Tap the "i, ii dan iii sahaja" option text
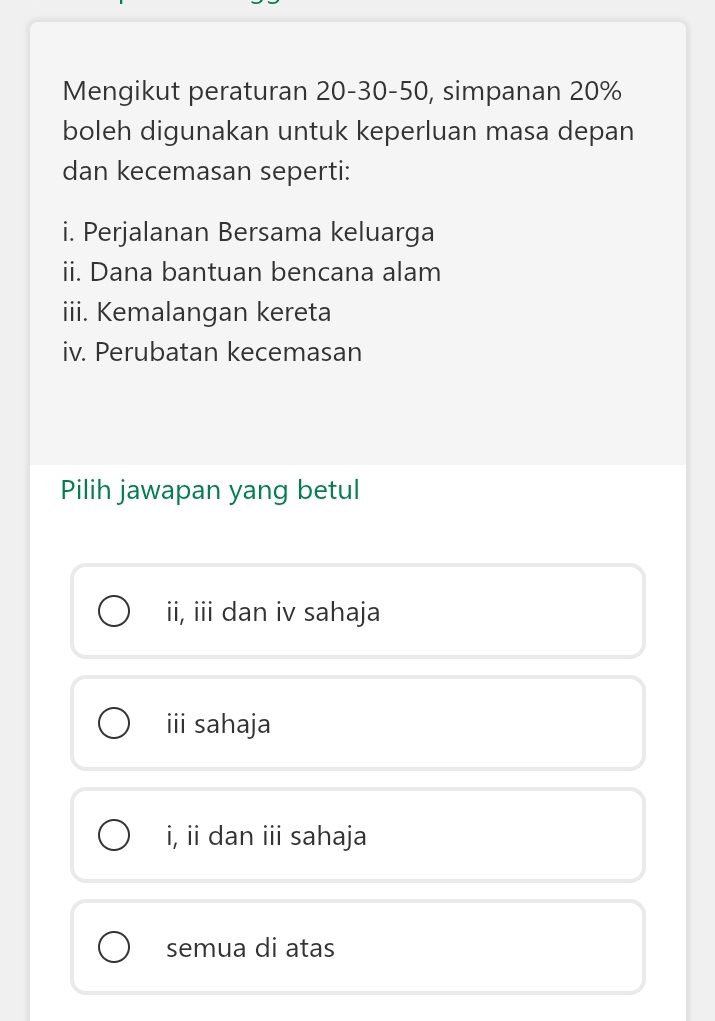 coord(266,836)
